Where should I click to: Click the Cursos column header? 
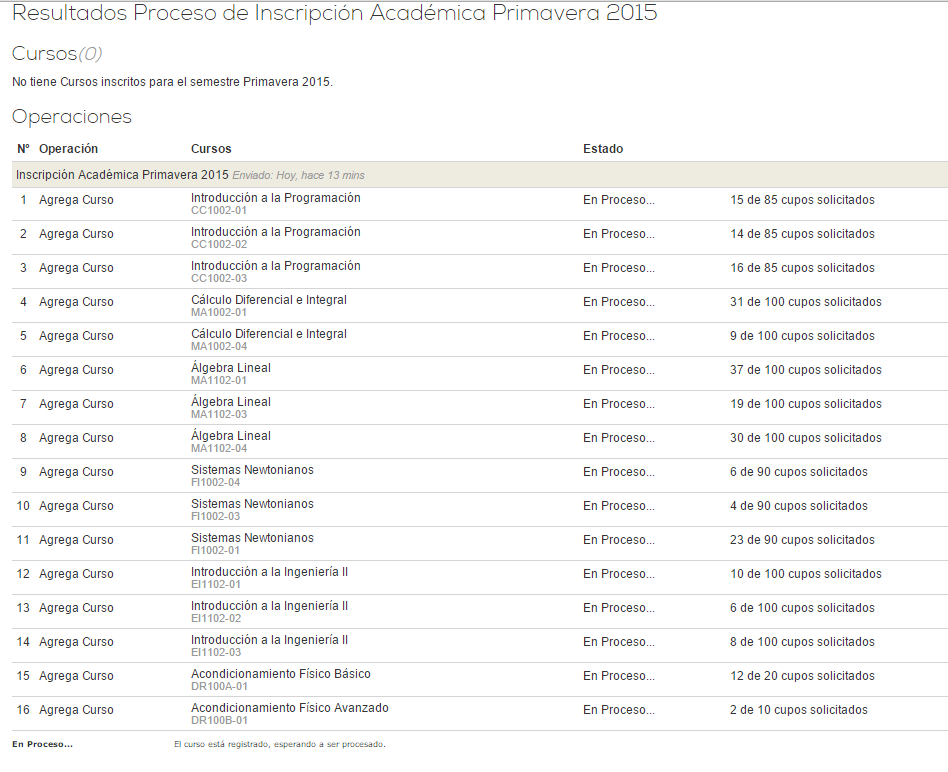[211, 149]
